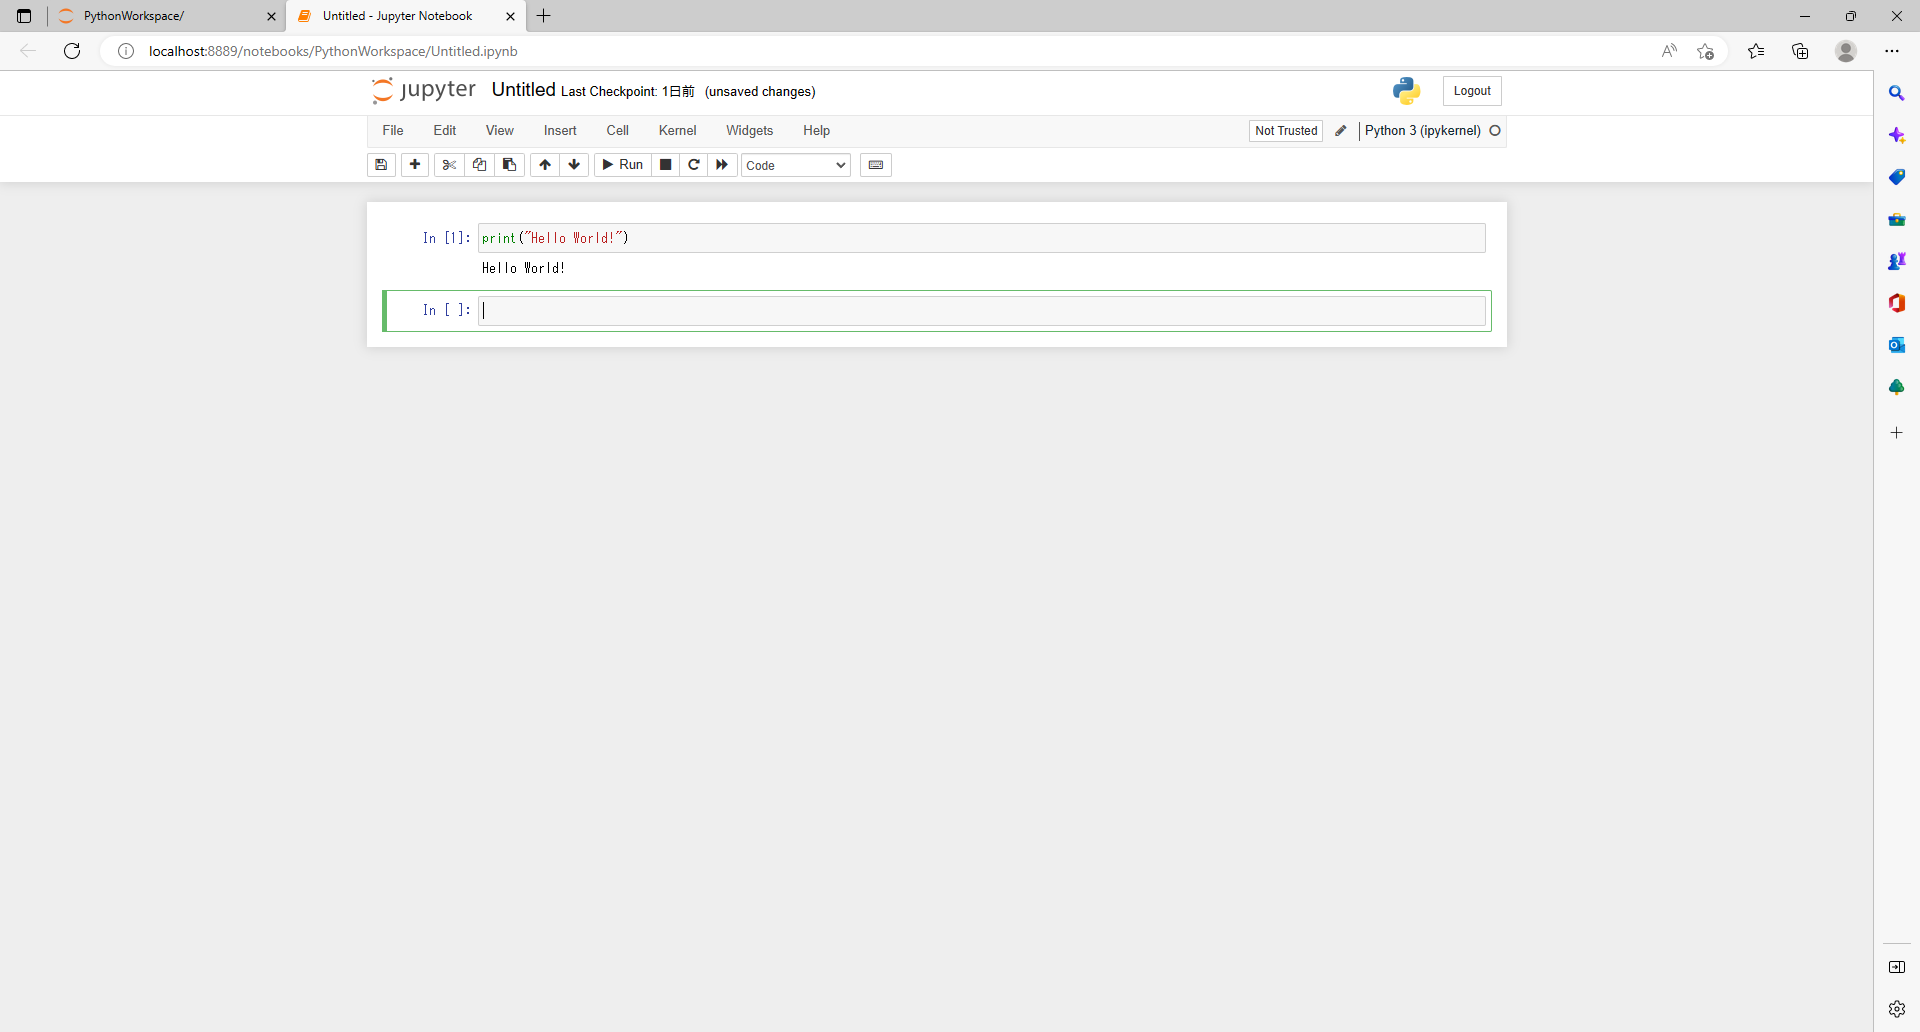Click the Jupyter logo
1920x1032 pixels.
pyautogui.click(x=424, y=90)
